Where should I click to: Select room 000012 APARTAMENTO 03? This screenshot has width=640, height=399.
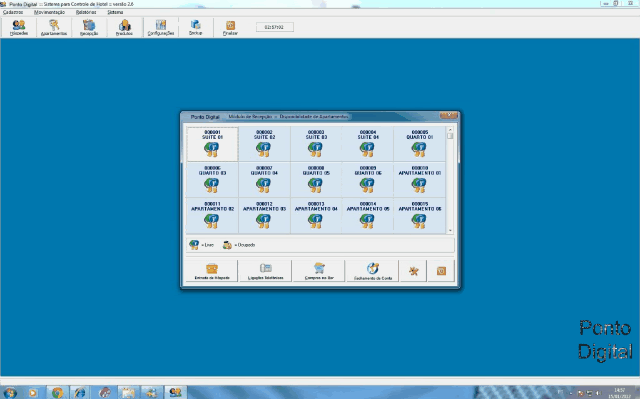pyautogui.click(x=264, y=215)
